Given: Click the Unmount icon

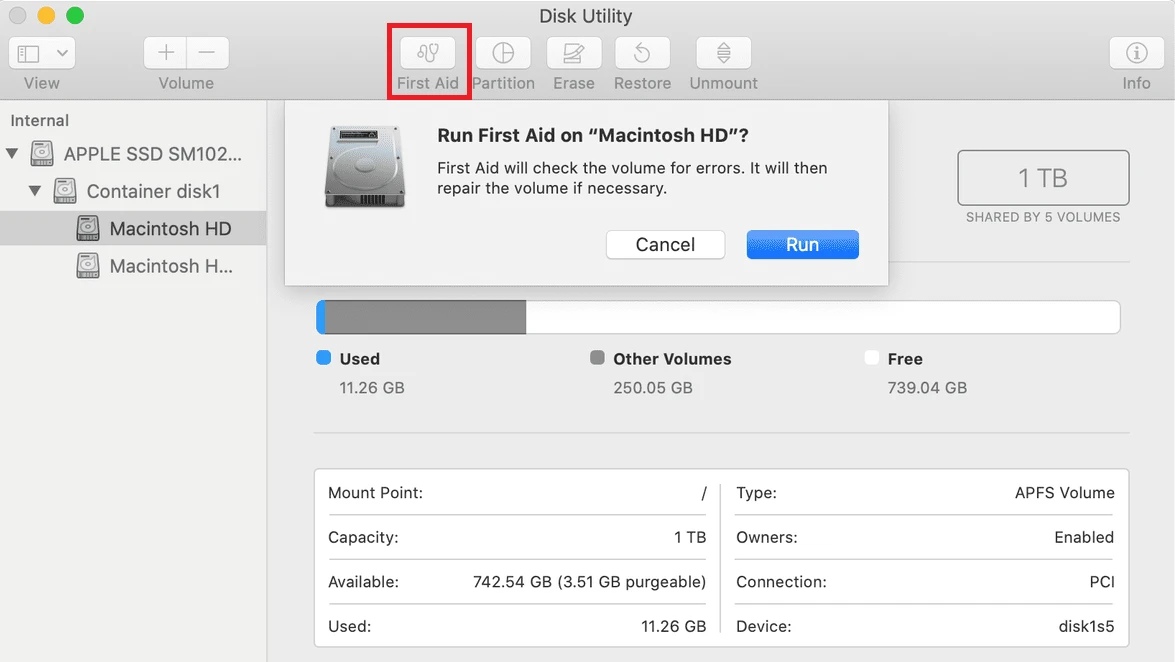Looking at the screenshot, I should pos(722,52).
